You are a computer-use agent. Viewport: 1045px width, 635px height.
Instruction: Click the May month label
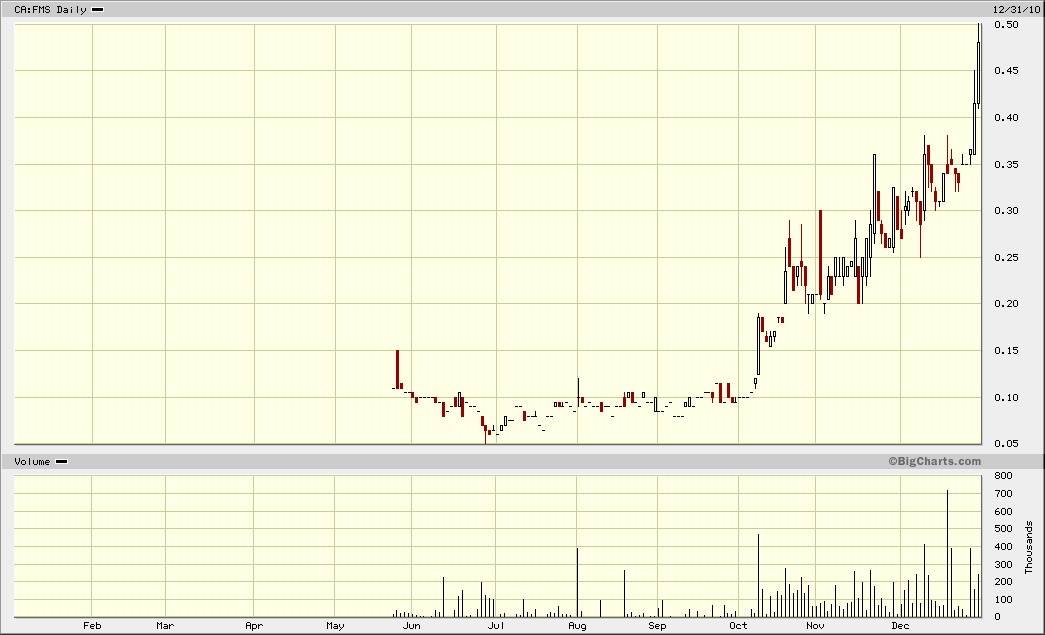pyautogui.click(x=335, y=626)
